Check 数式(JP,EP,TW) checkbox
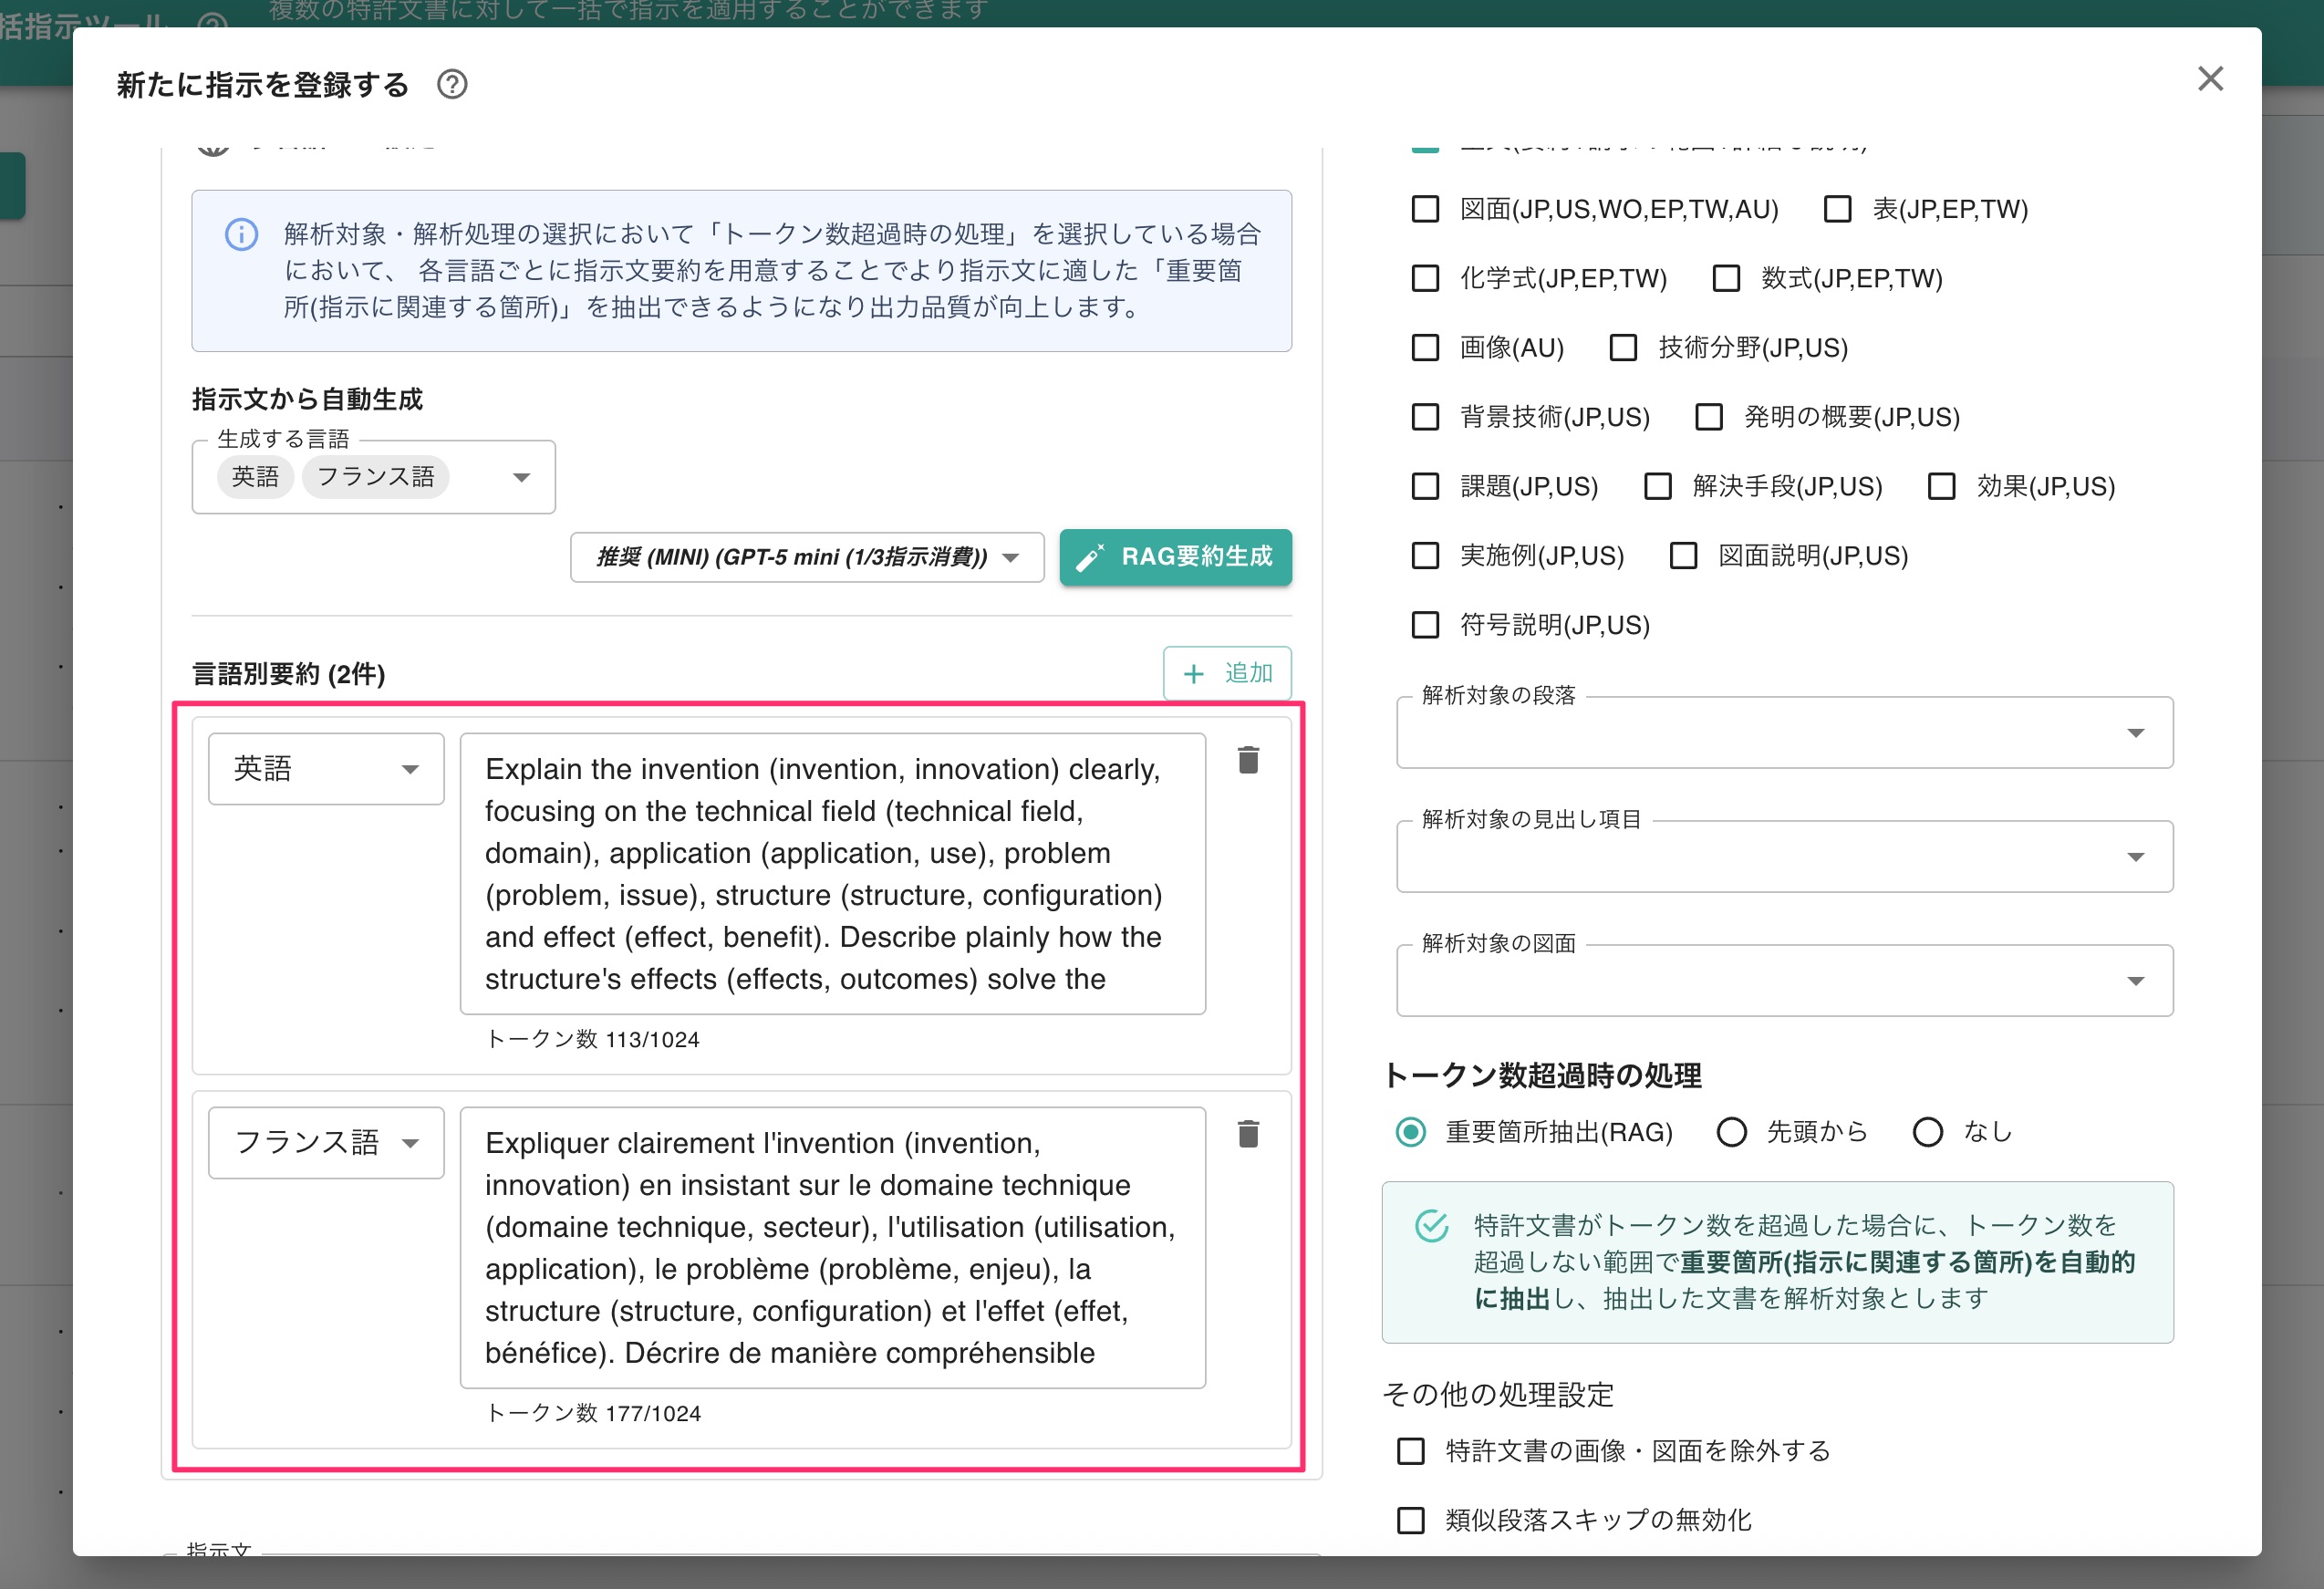The width and height of the screenshot is (2324, 1589). click(x=1726, y=278)
